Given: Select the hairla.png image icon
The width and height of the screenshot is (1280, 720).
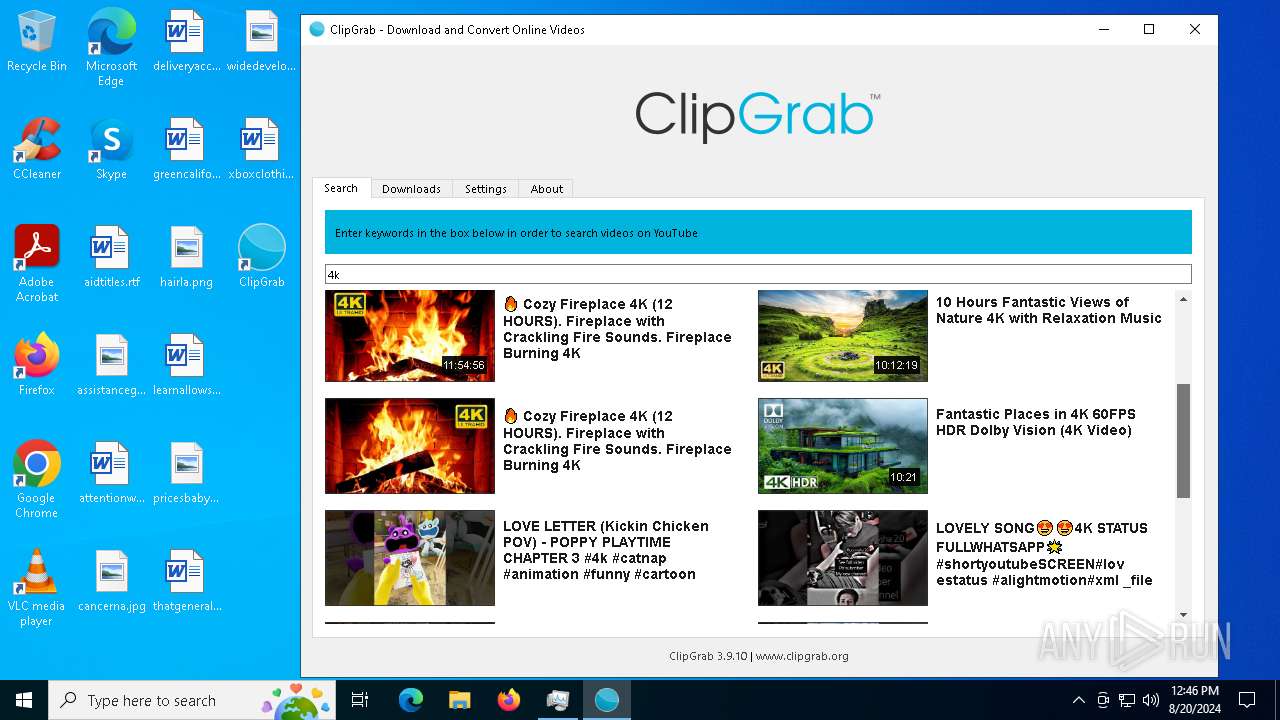Looking at the screenshot, I should (x=186, y=258).
